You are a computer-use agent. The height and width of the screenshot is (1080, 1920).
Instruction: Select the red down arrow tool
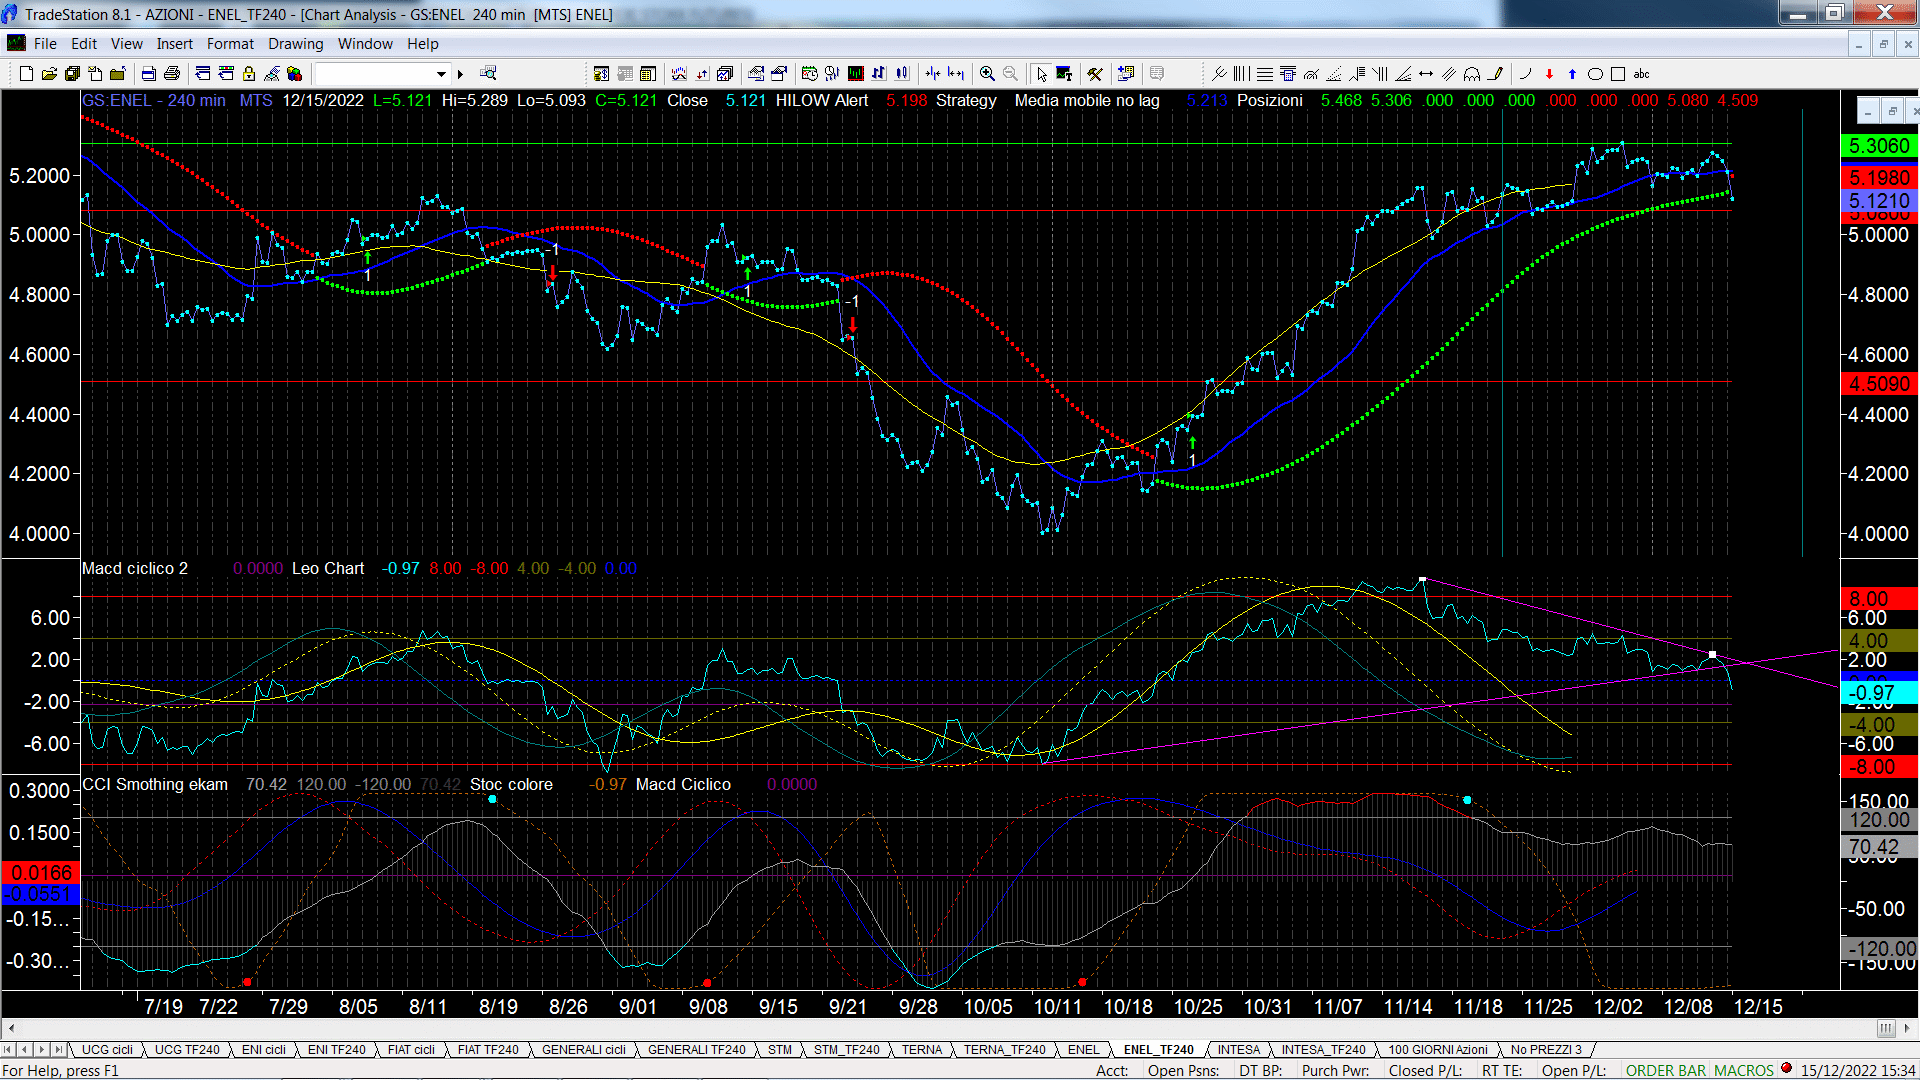(1549, 74)
